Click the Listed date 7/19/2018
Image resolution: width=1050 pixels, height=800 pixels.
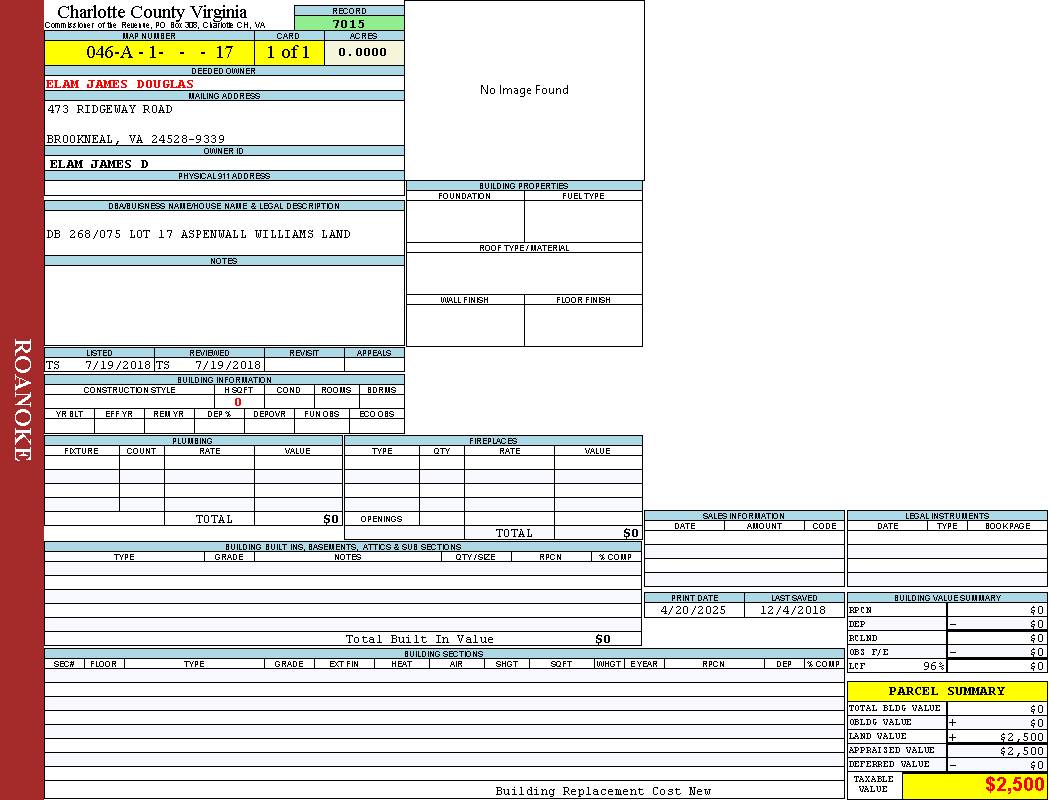coord(117,365)
